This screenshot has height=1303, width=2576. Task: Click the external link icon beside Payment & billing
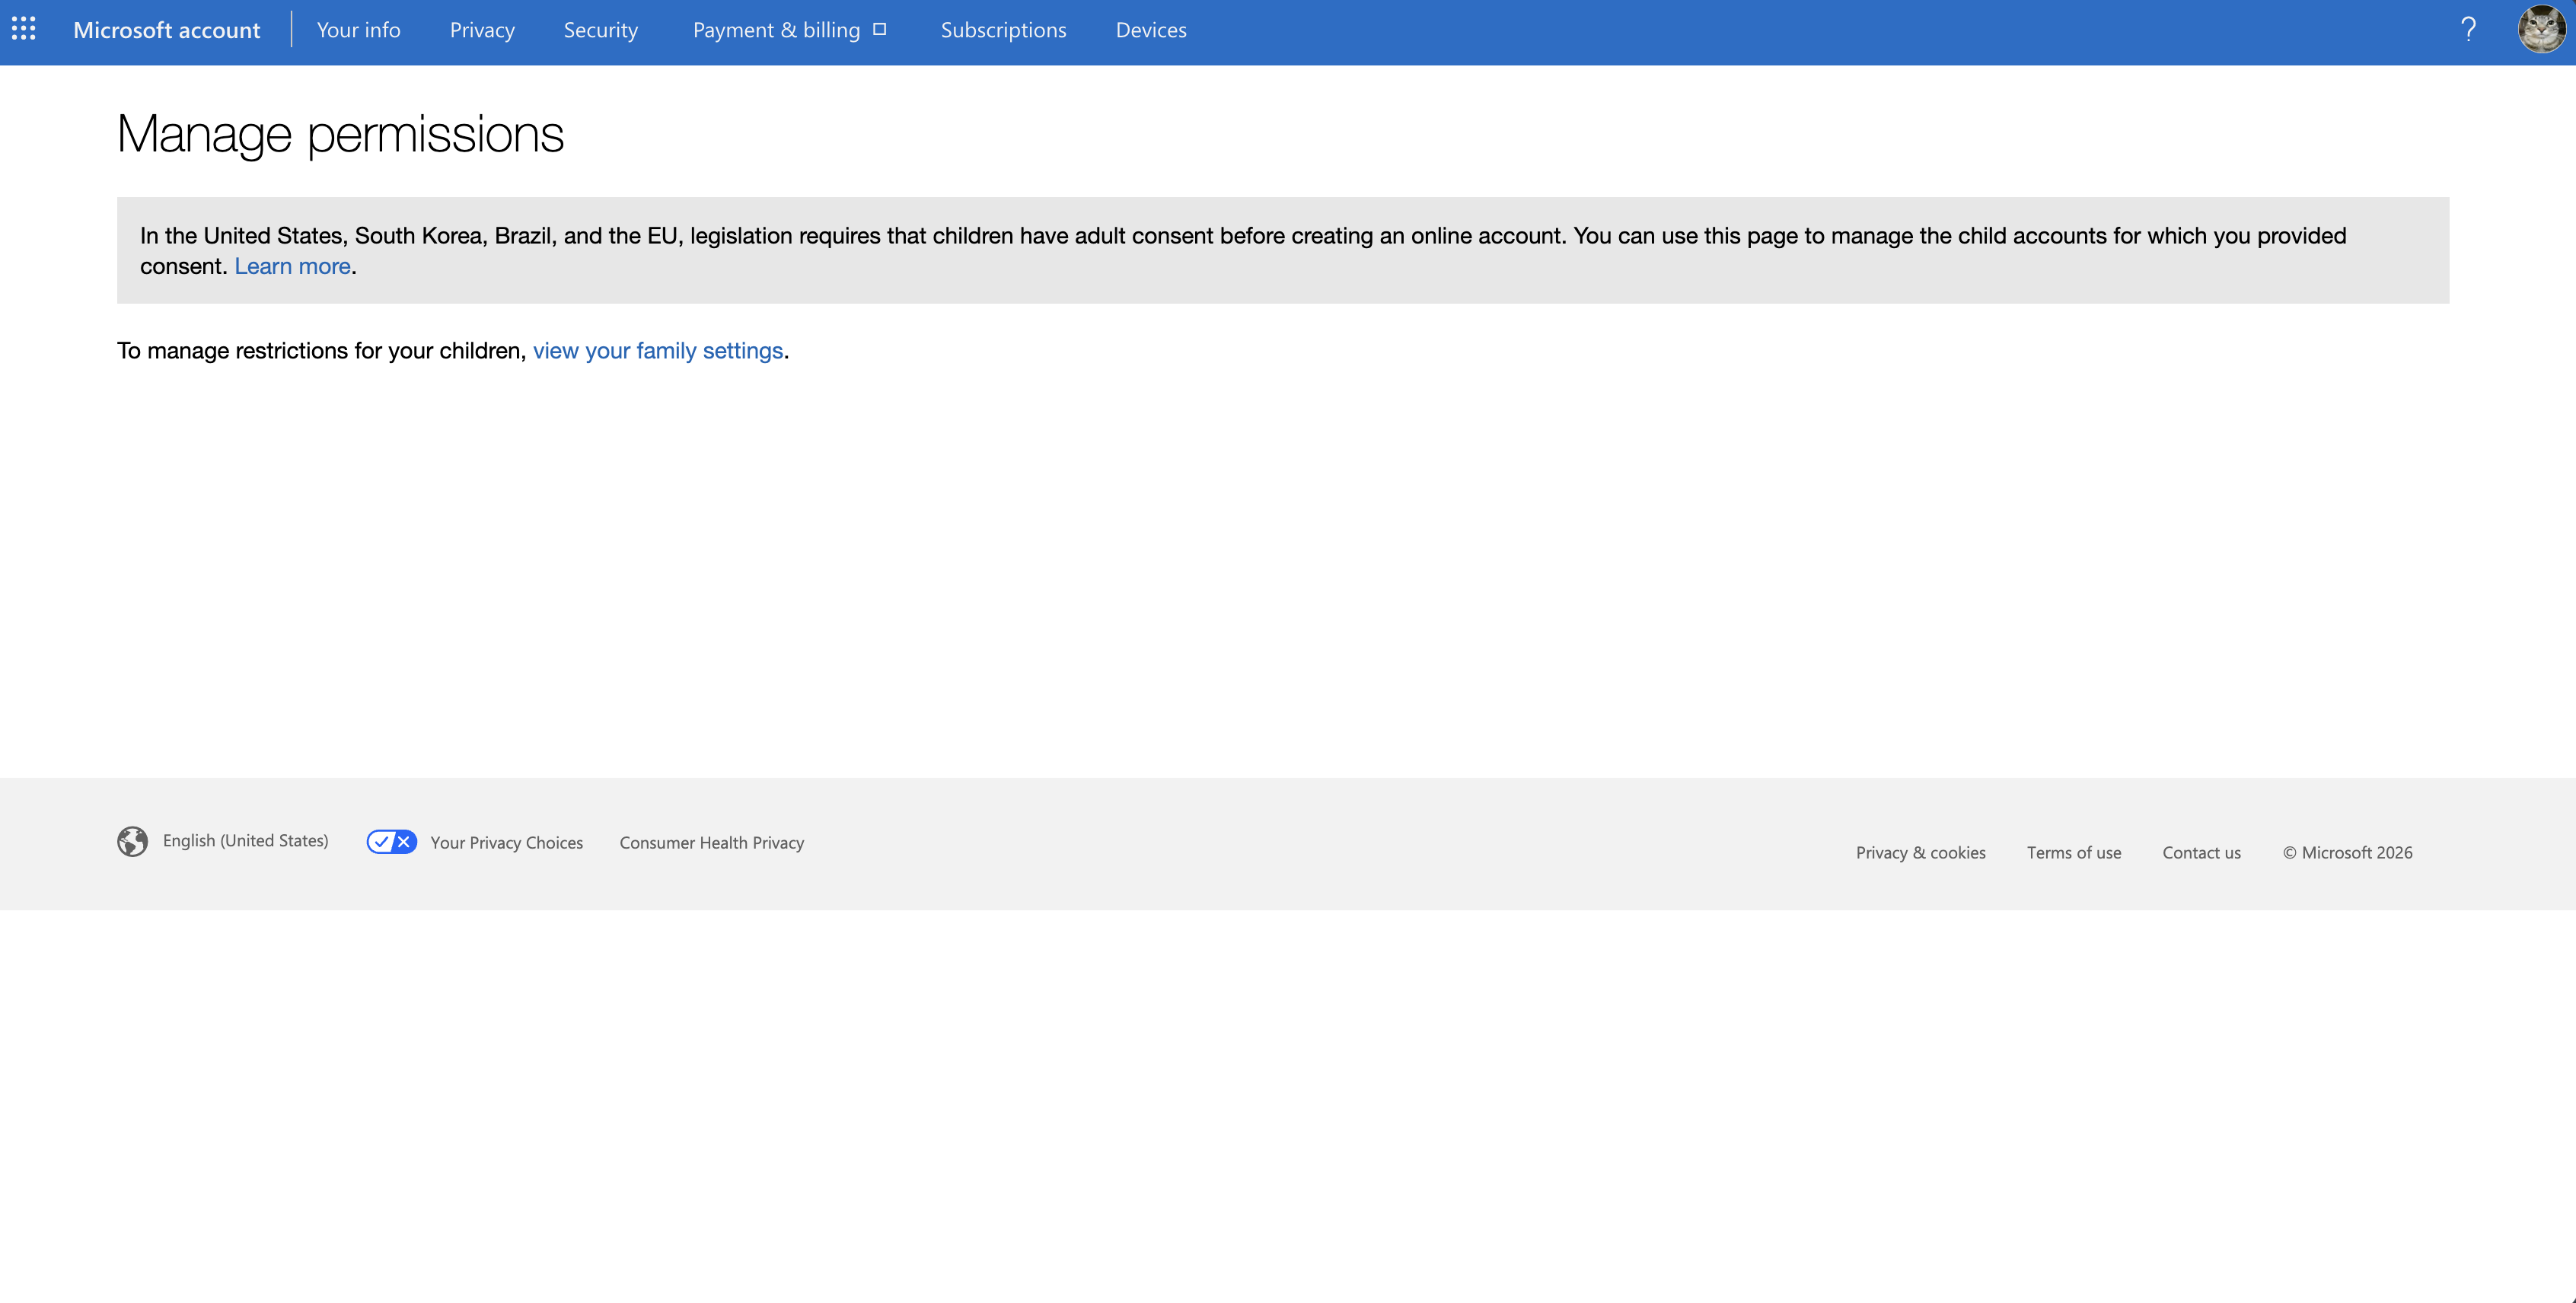point(880,29)
